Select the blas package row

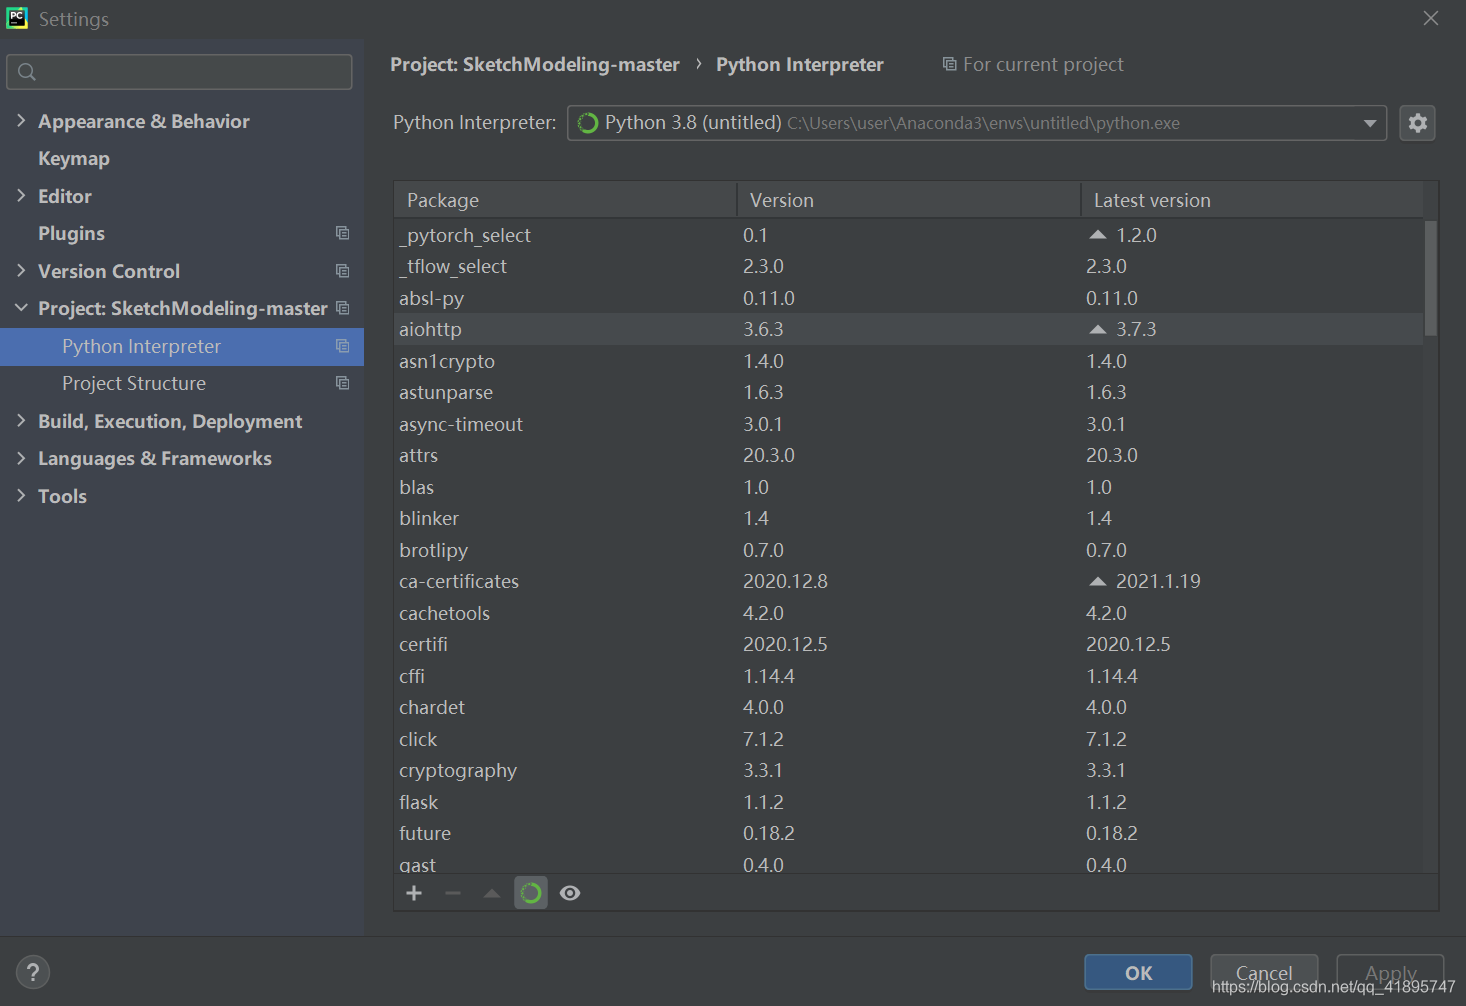tap(909, 487)
